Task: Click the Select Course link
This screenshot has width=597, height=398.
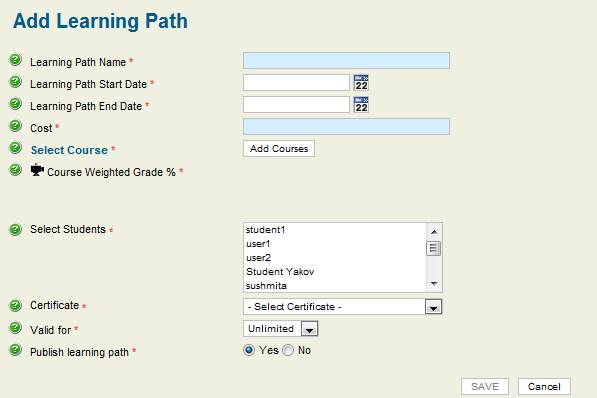Action: 69,150
